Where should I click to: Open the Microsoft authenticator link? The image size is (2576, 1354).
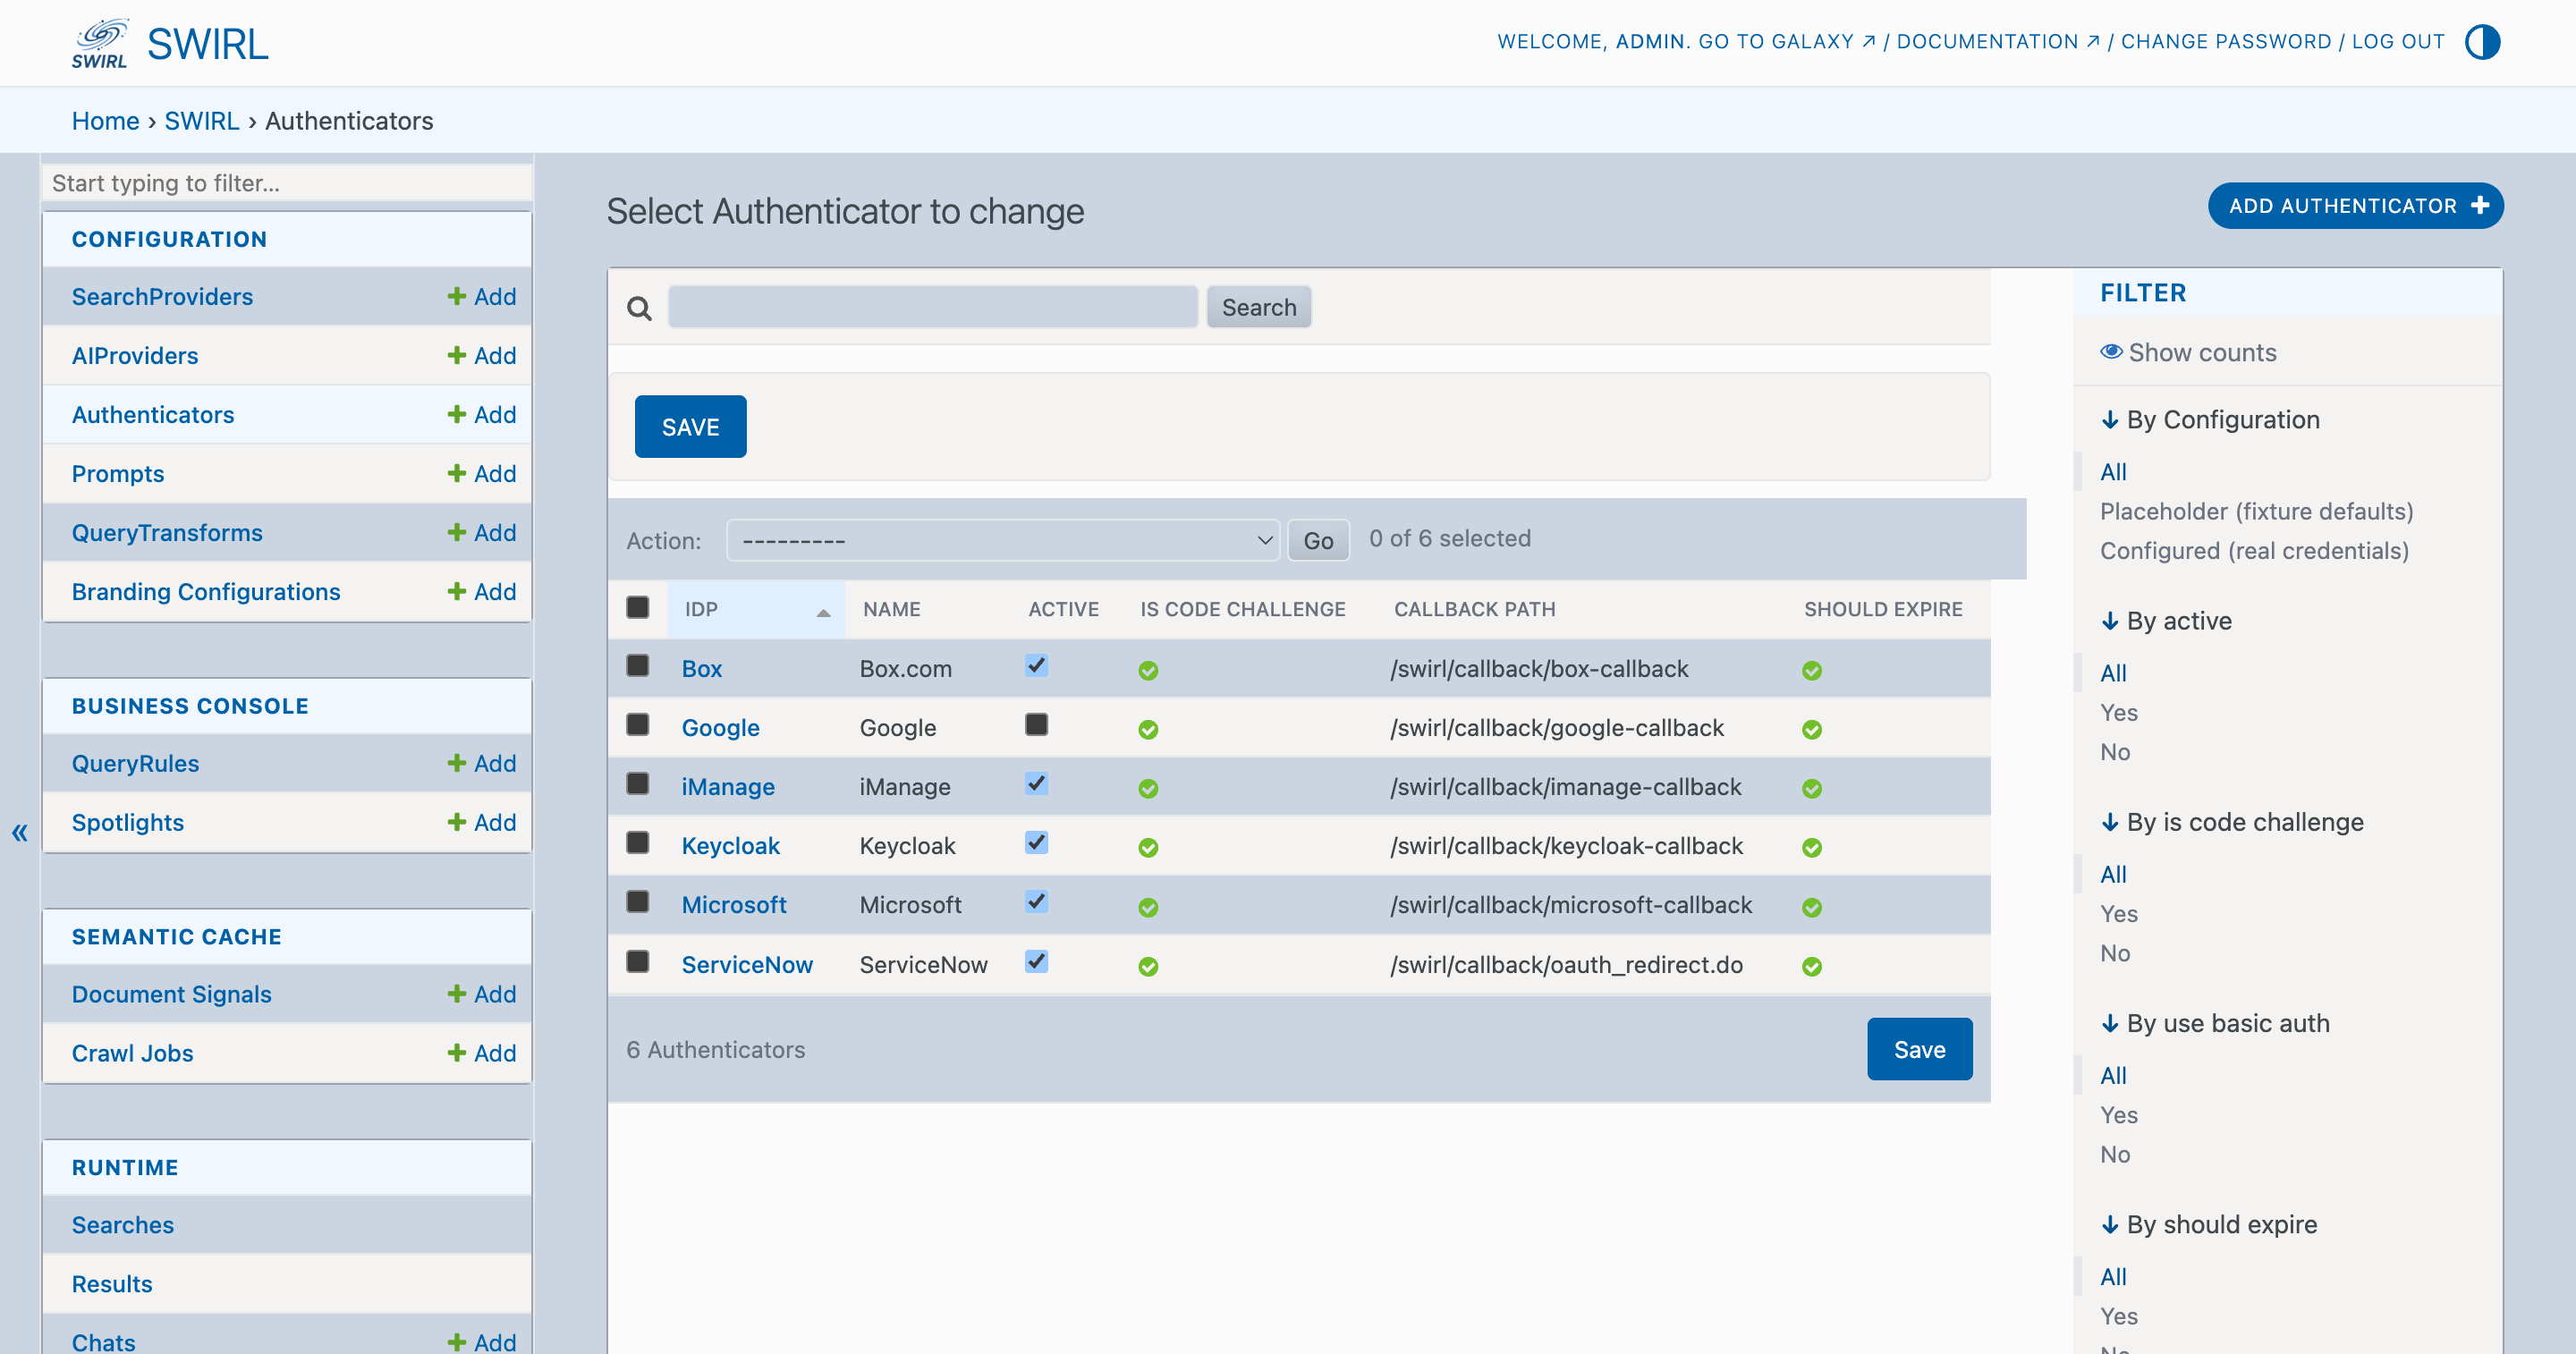click(x=734, y=905)
